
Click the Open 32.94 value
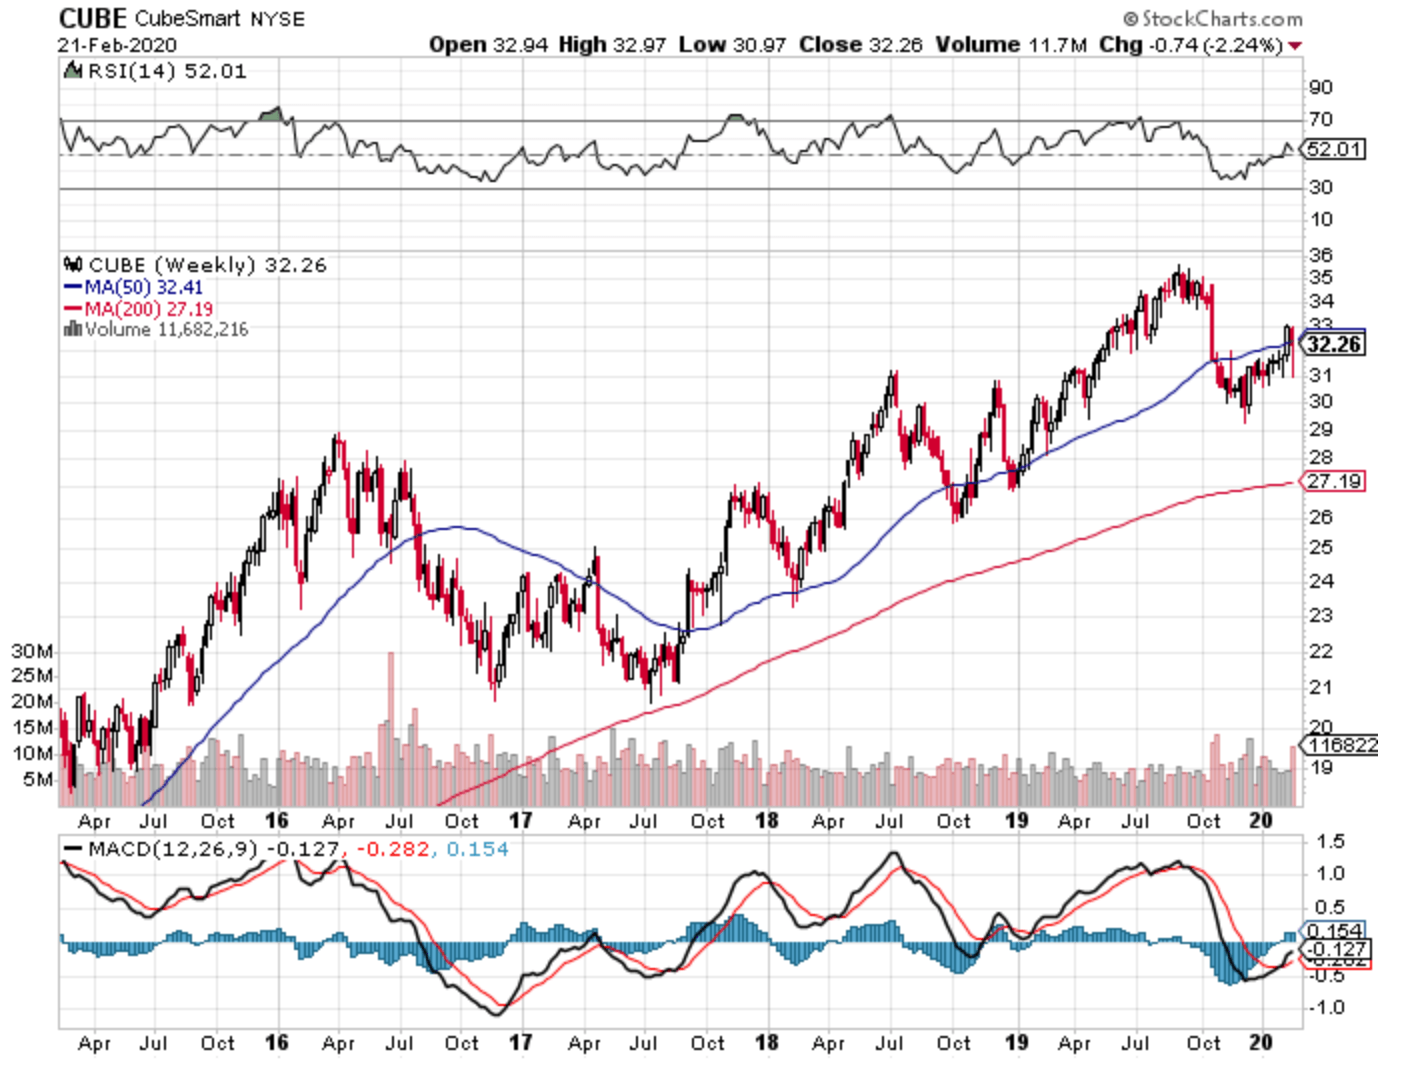click(x=488, y=45)
